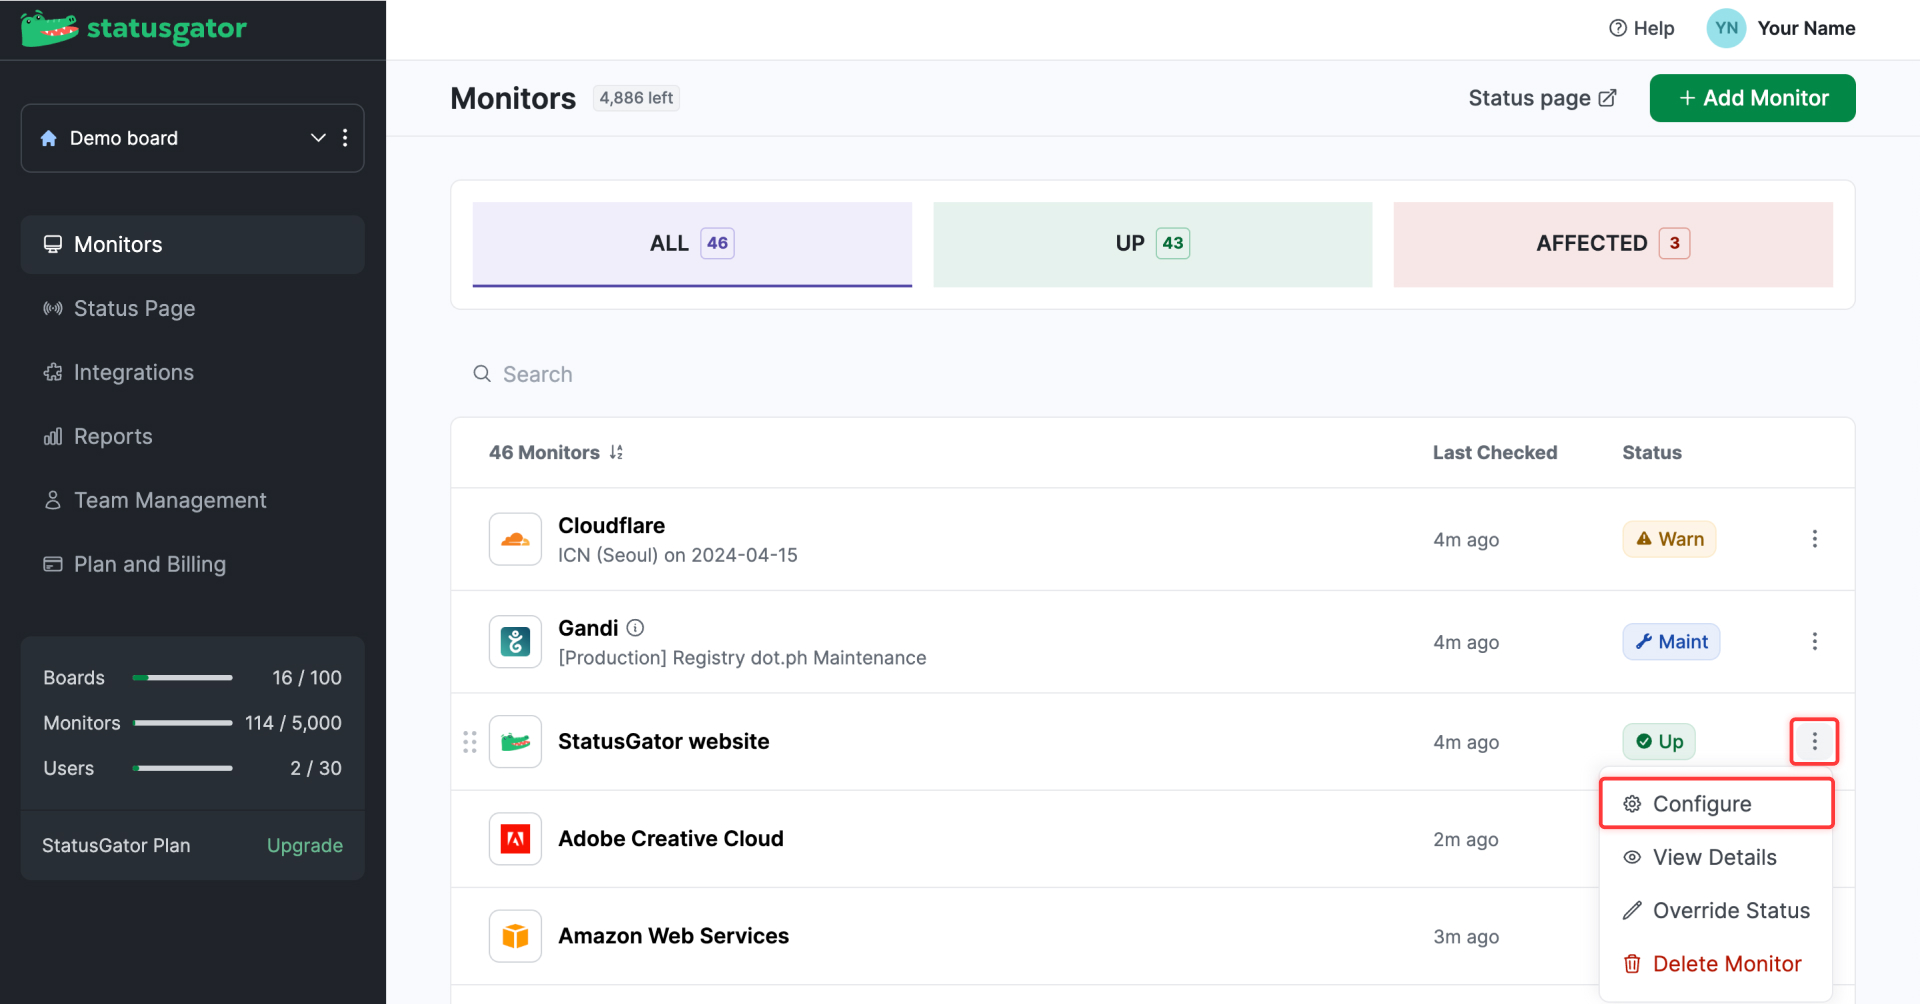Select the AFFECTED 3 tab
Viewport: 1920px width, 1004px height.
[x=1613, y=244]
